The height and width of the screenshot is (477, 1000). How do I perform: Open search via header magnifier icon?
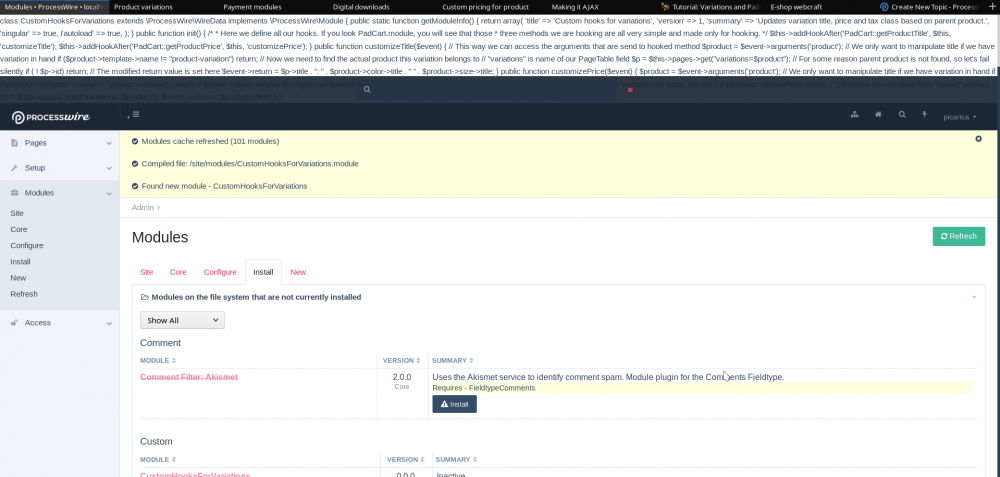coord(902,115)
